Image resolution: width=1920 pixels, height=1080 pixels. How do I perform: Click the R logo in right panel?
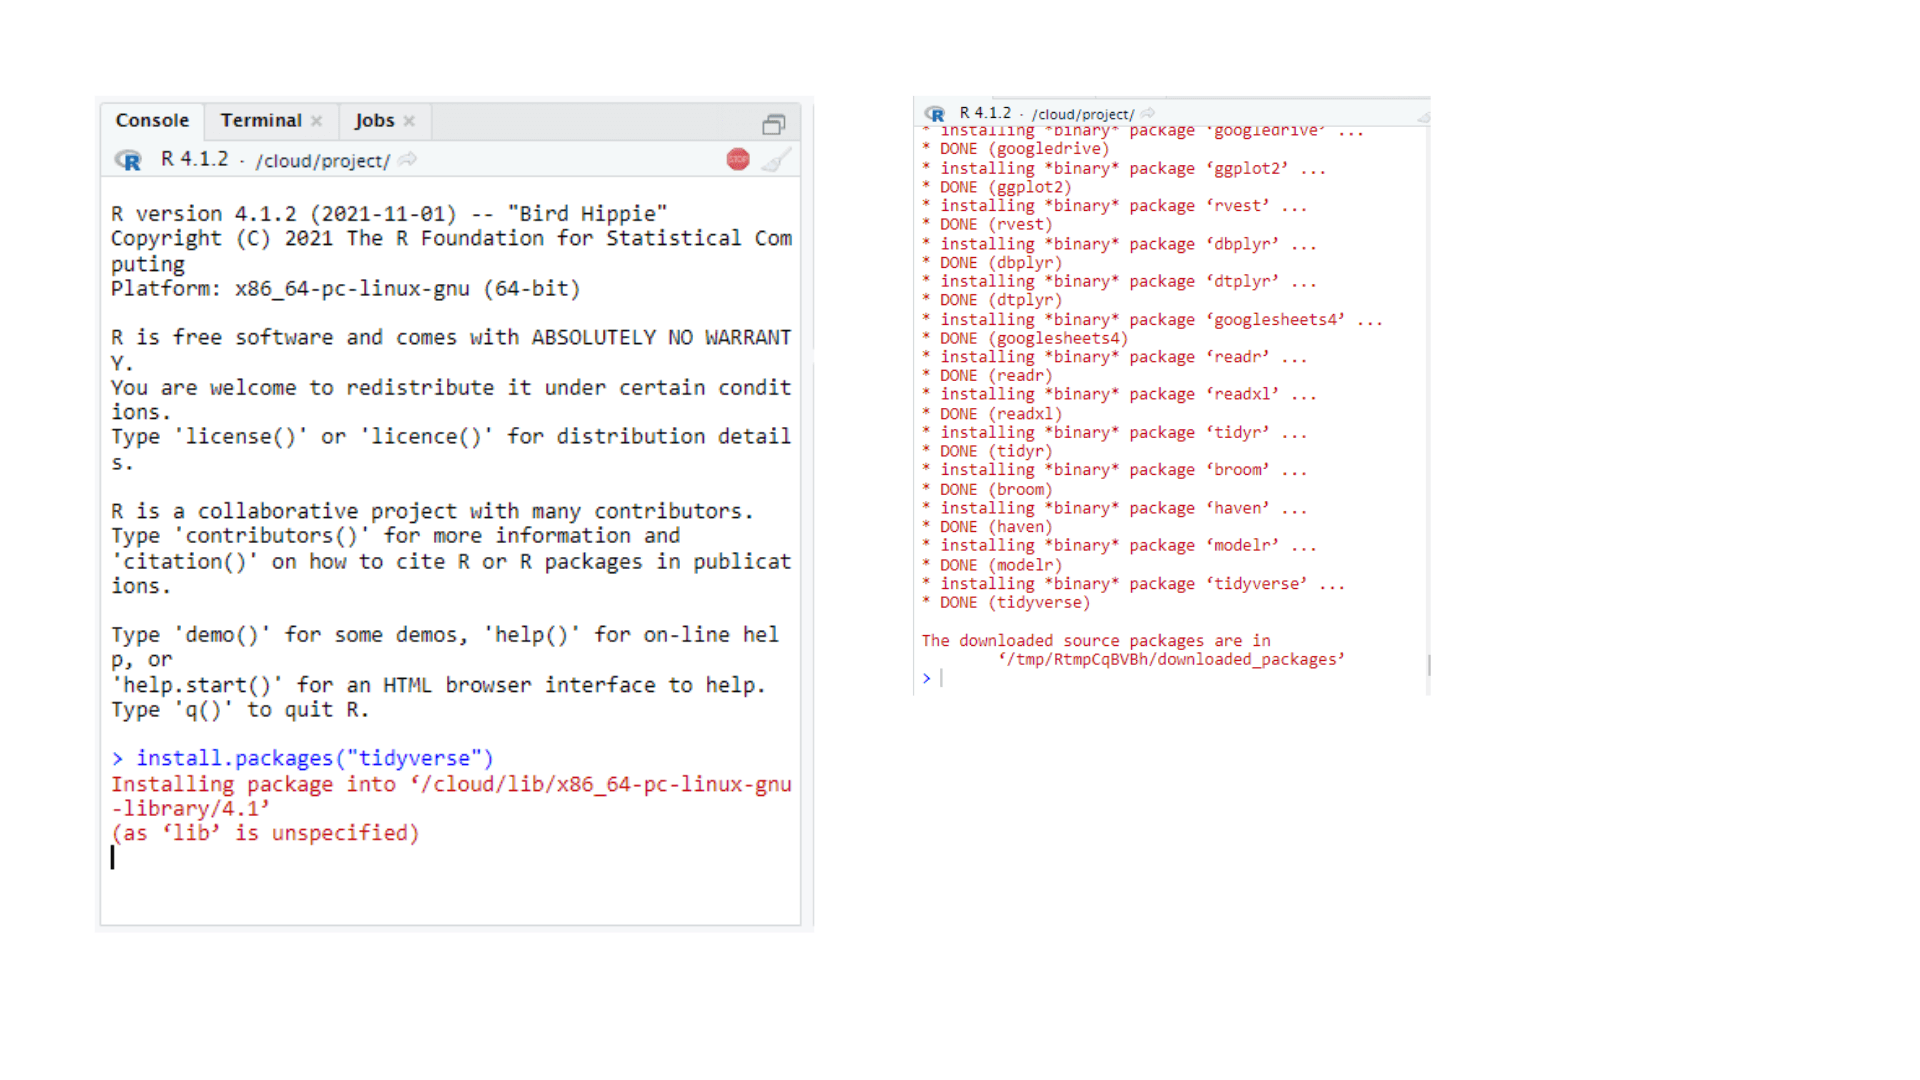pos(935,114)
